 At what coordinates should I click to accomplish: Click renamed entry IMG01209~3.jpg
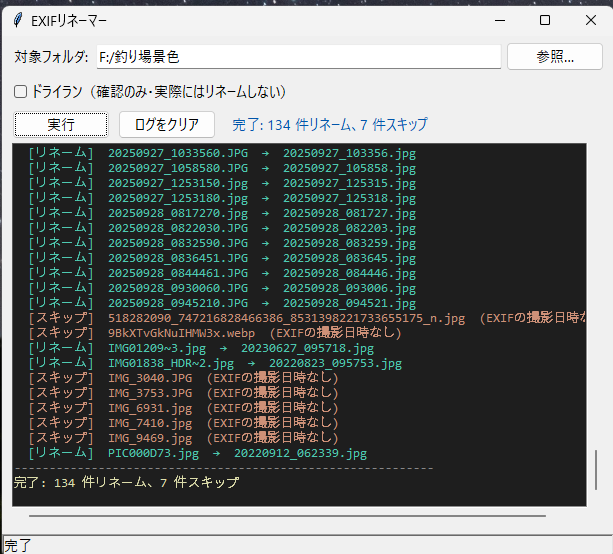point(201,348)
